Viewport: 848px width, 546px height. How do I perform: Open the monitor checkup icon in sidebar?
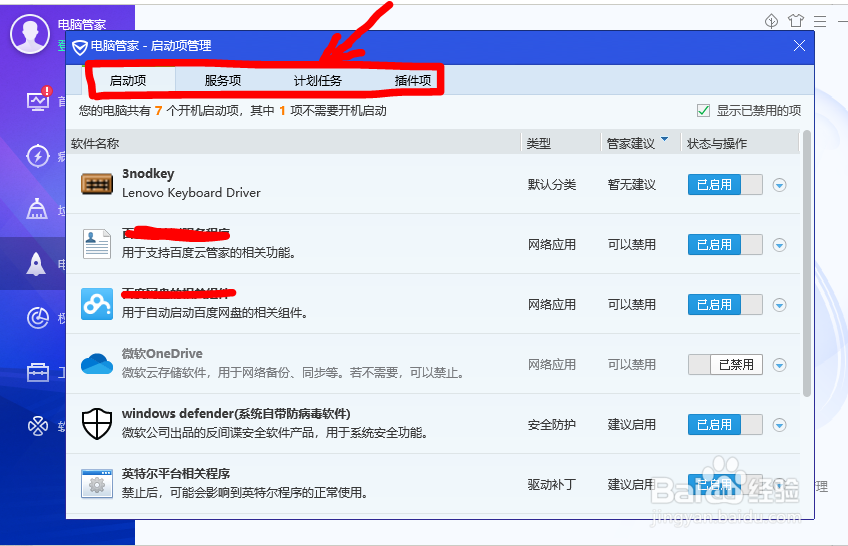coord(38,100)
